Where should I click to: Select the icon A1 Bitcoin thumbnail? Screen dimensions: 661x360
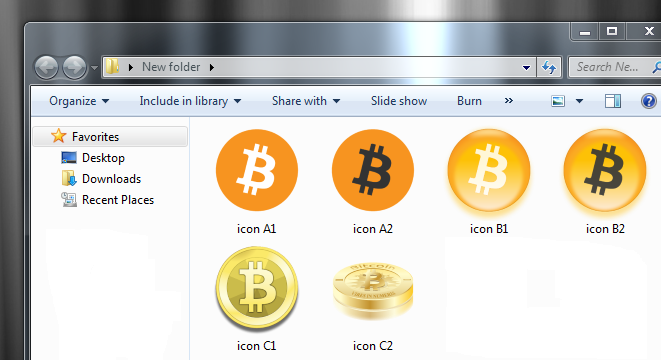257,170
